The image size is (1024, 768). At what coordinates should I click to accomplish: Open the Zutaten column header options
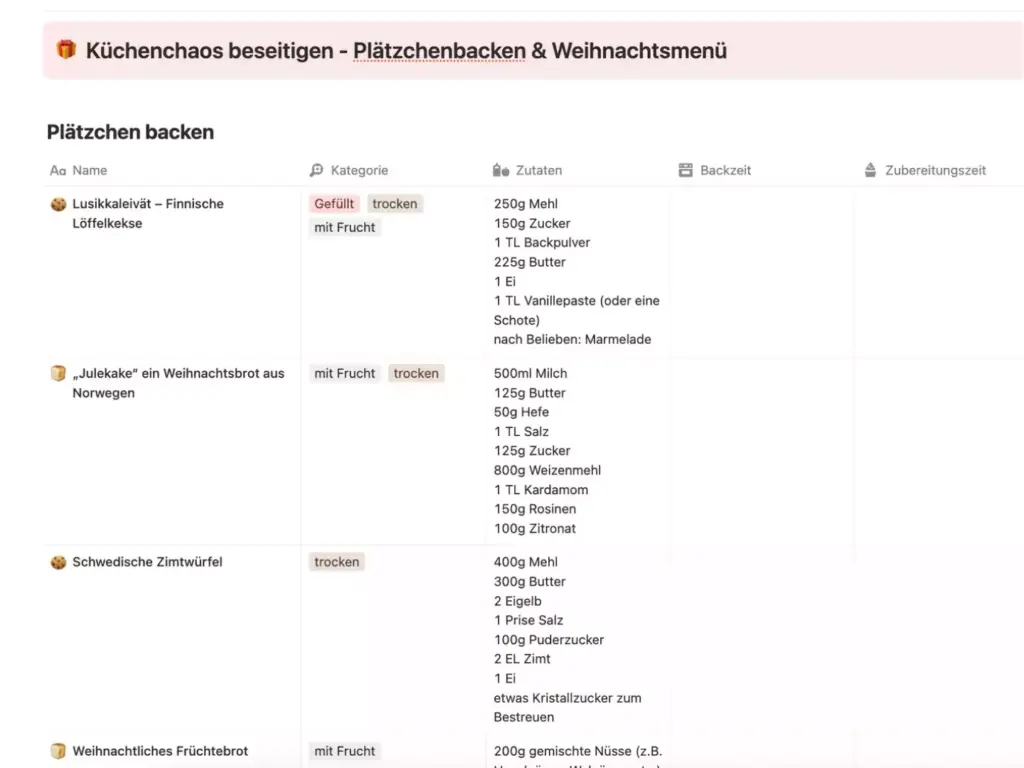coord(538,171)
